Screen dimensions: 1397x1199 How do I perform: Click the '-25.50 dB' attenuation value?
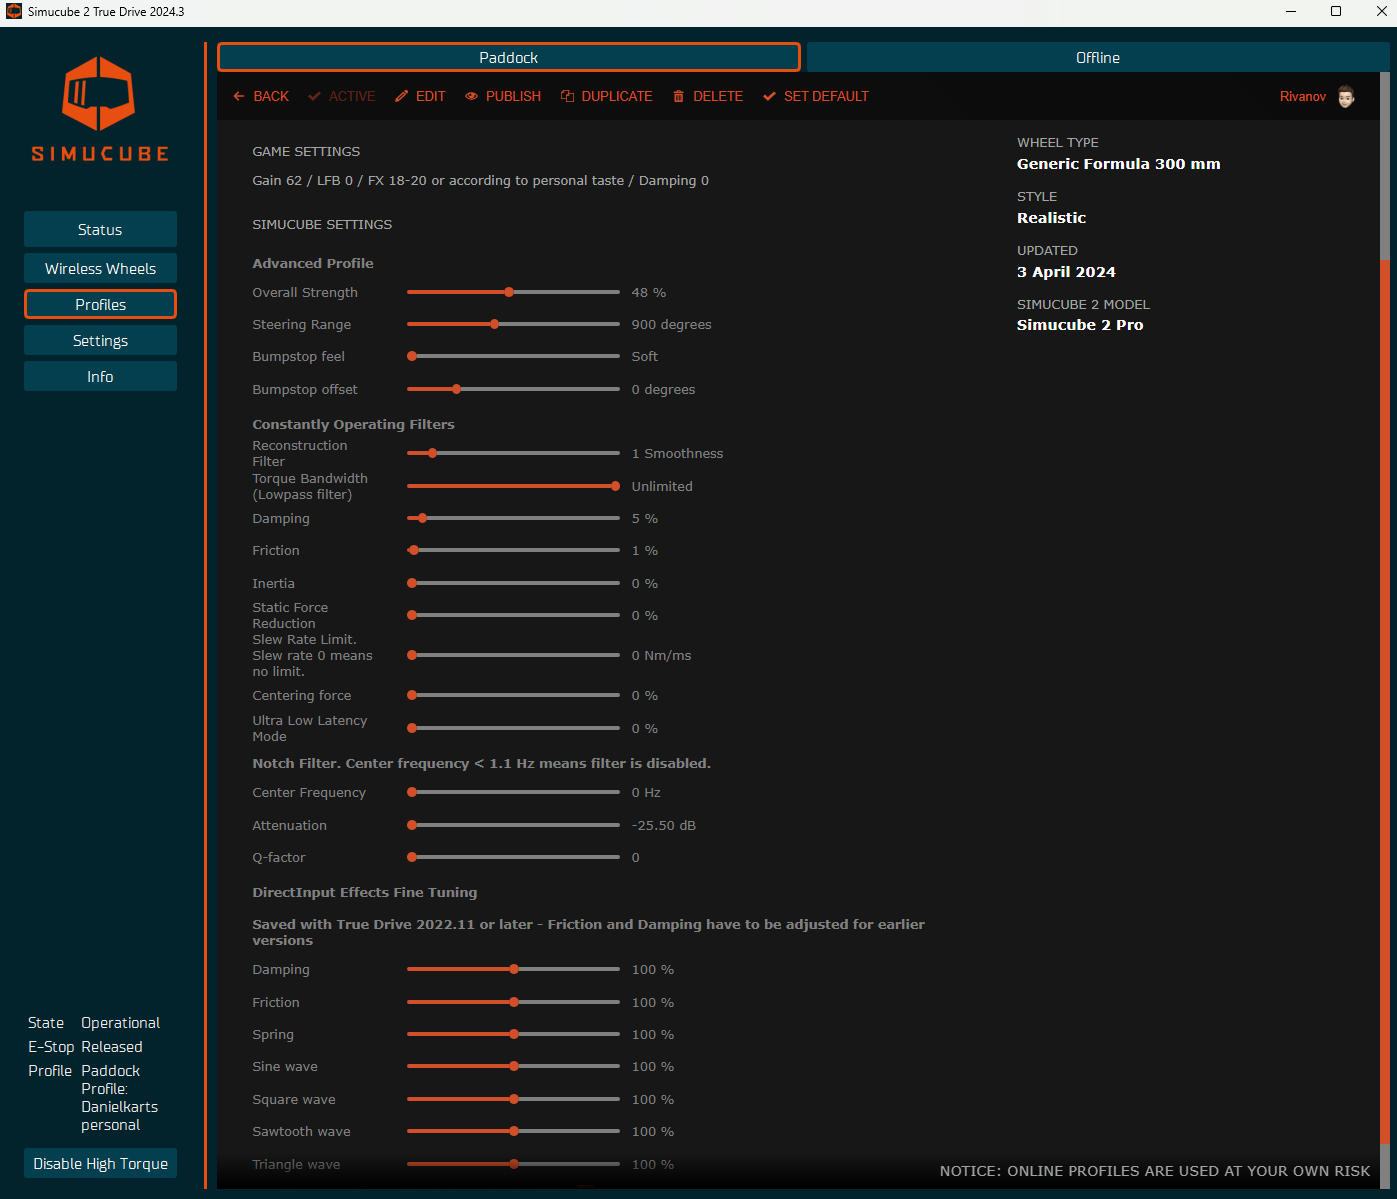tap(664, 825)
